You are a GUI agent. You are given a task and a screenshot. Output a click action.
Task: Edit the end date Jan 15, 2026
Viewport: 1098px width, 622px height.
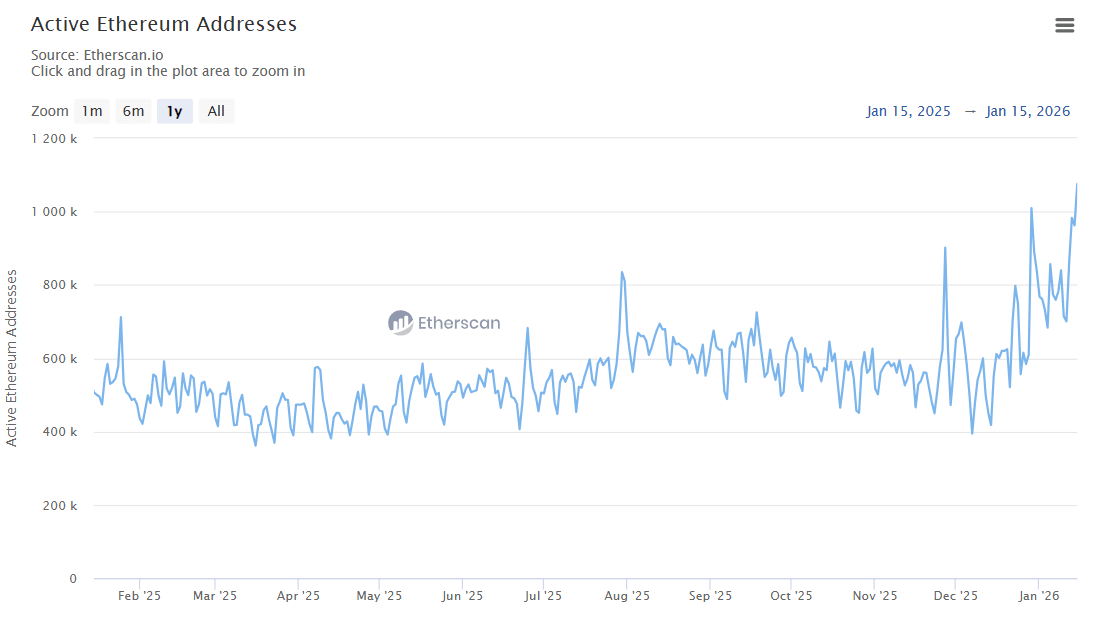1027,111
